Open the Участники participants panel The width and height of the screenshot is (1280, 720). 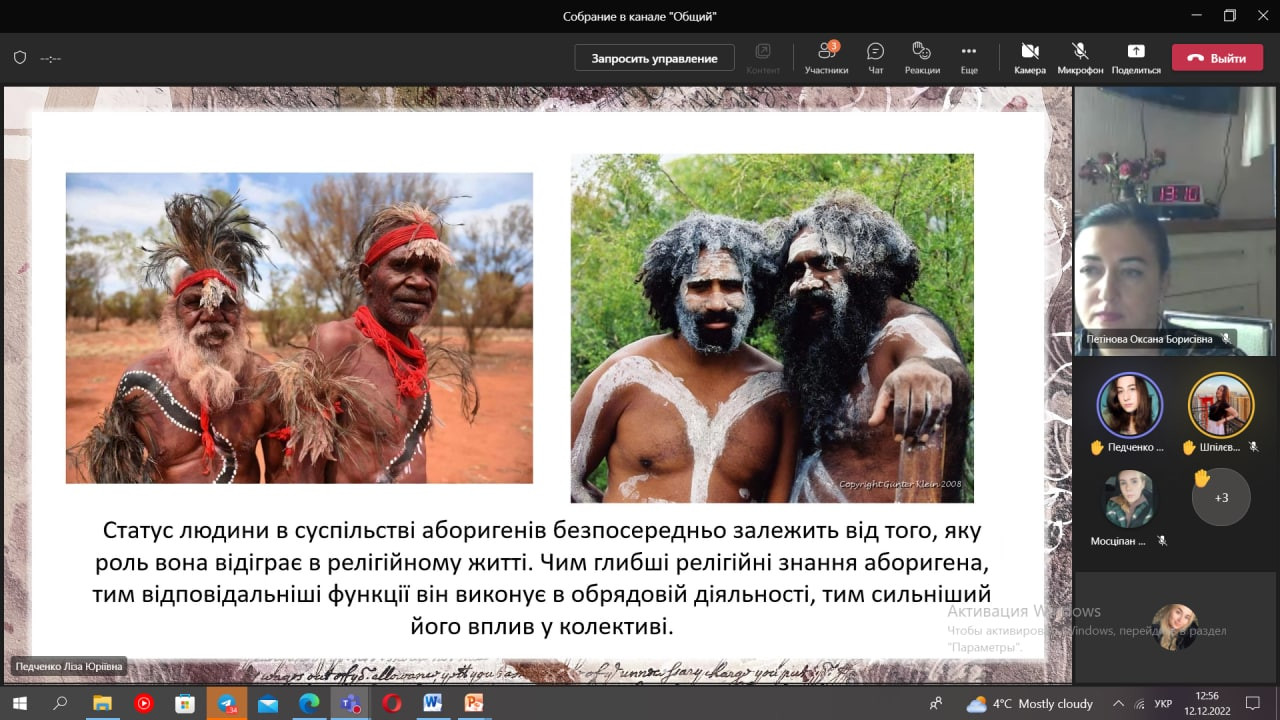pyautogui.click(x=826, y=57)
